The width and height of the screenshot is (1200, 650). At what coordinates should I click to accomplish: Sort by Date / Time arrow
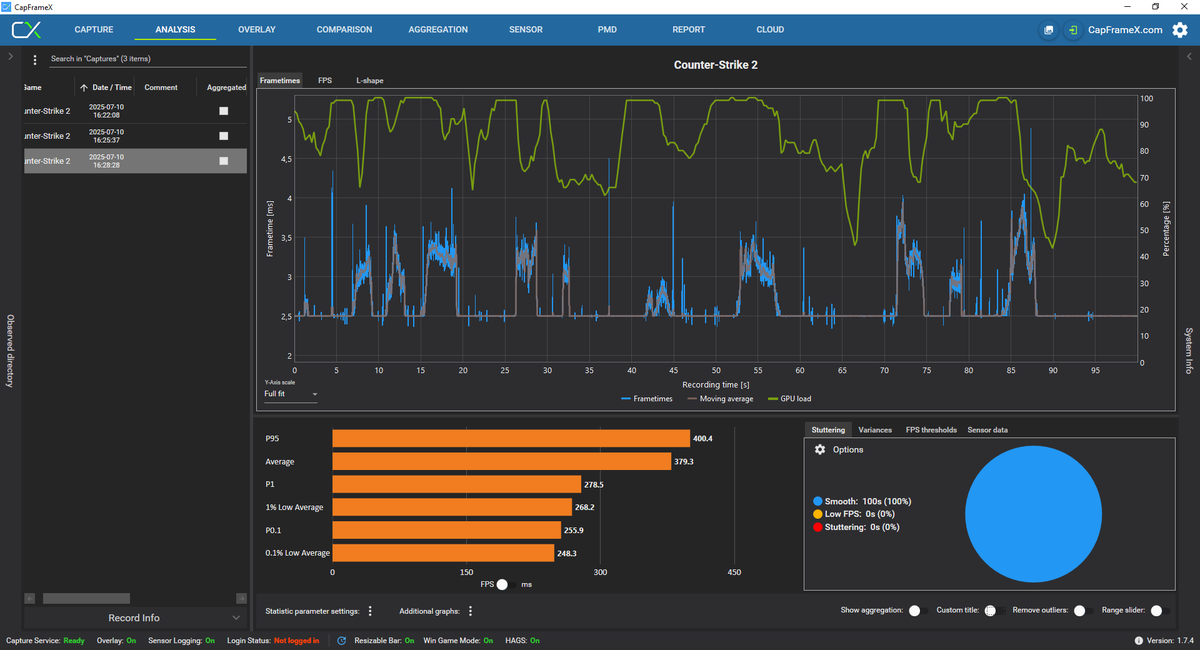tap(84, 88)
